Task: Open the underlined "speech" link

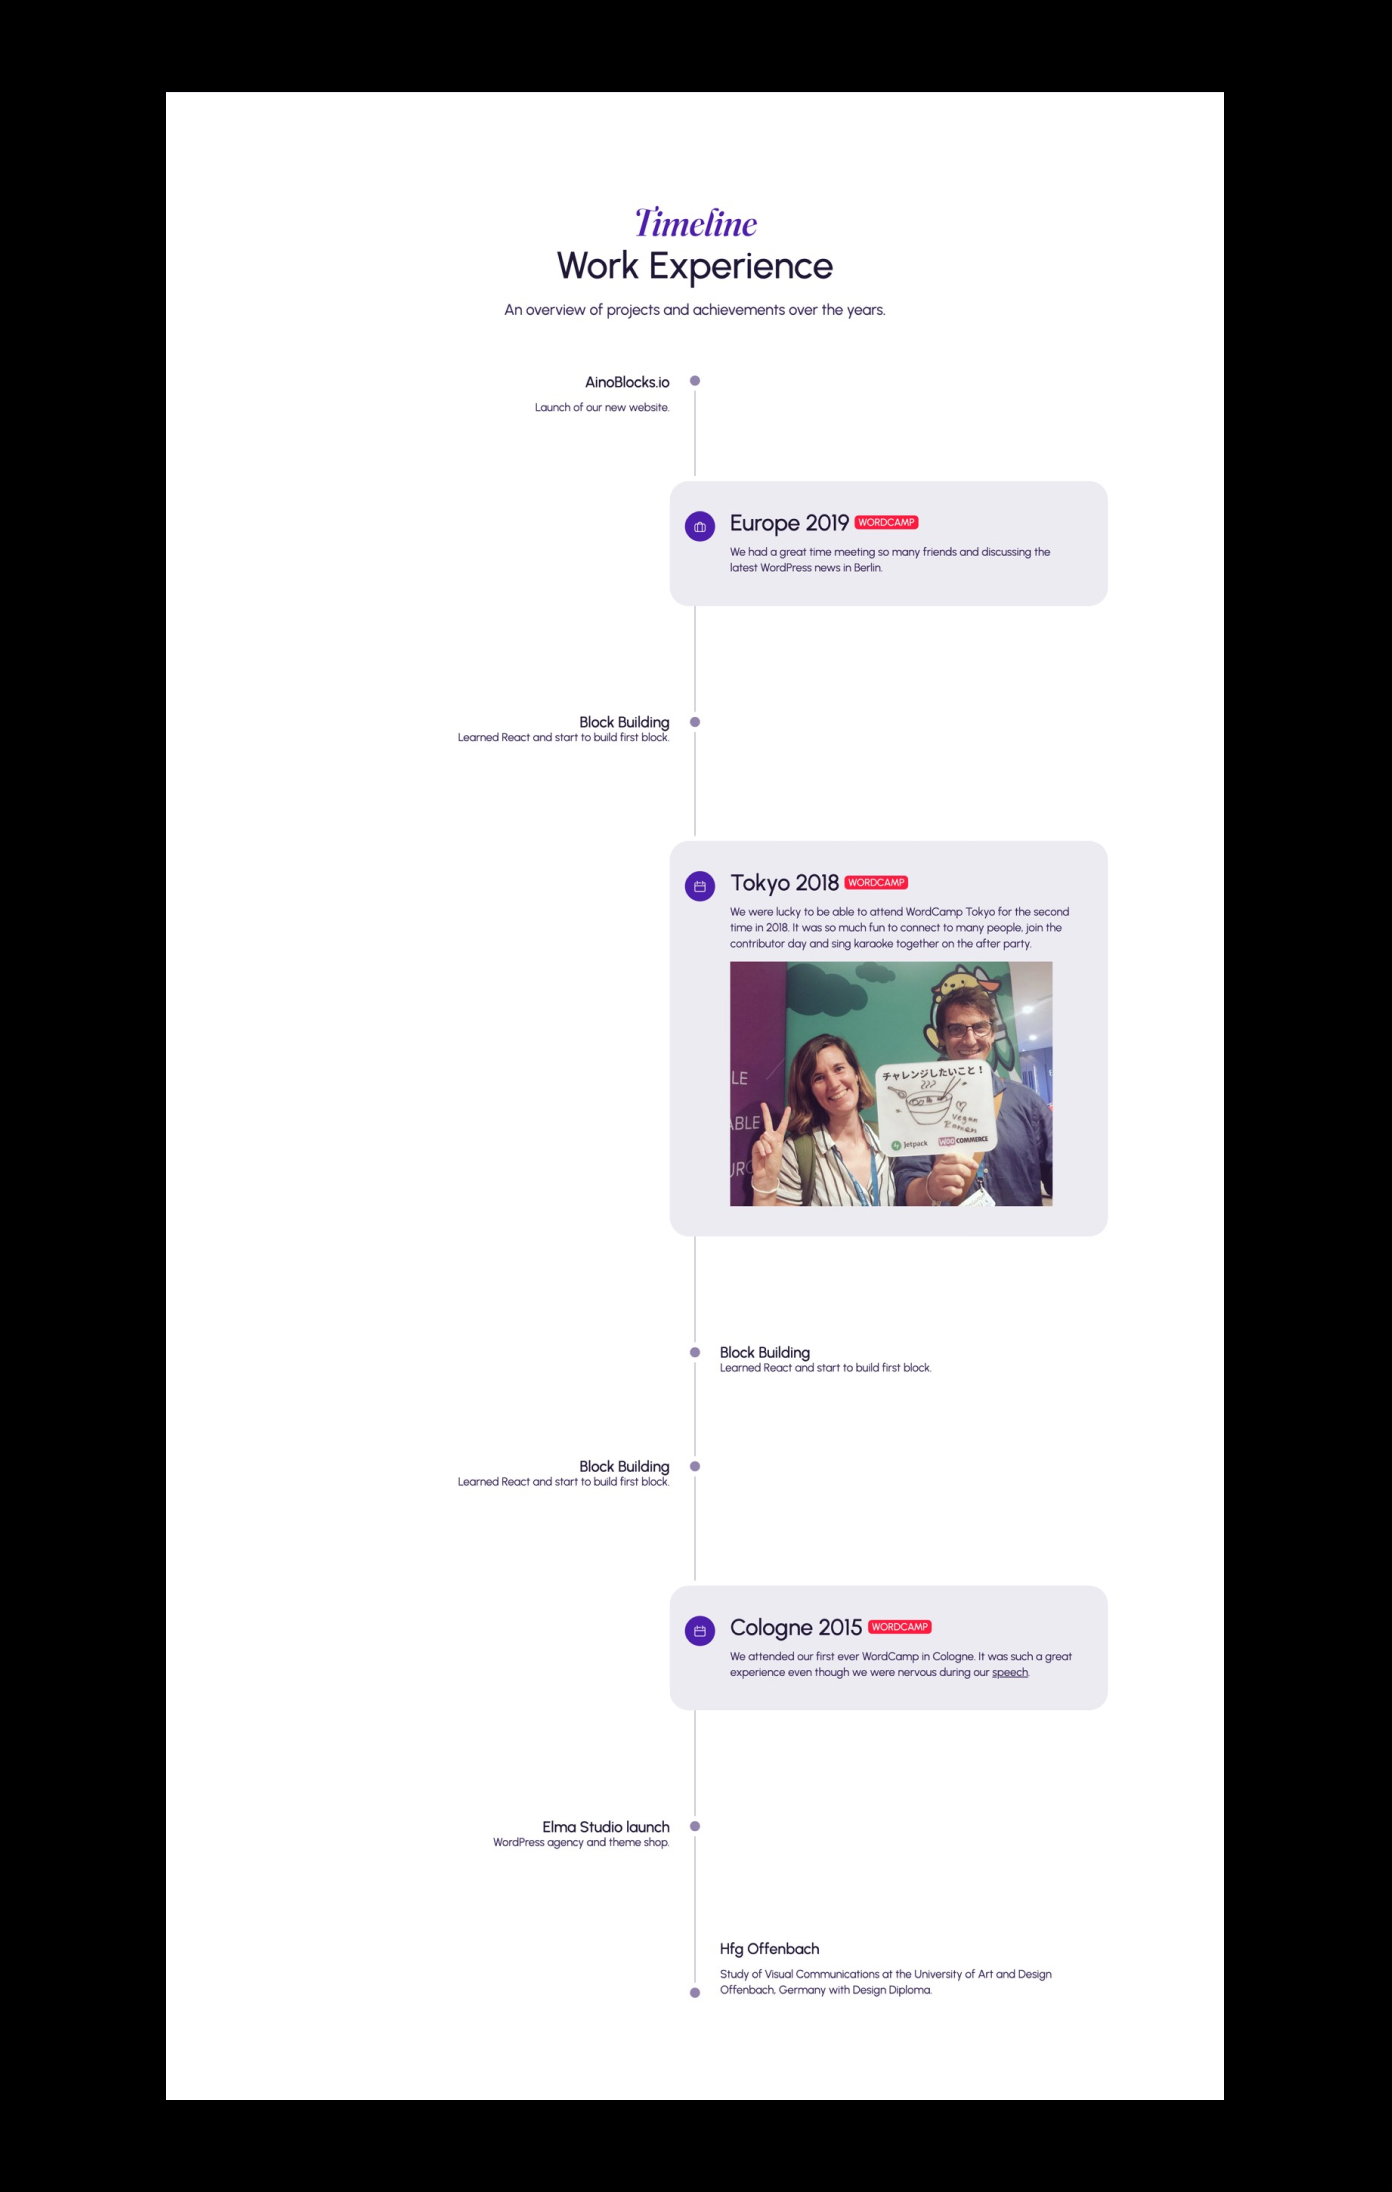Action: 1010,1672
